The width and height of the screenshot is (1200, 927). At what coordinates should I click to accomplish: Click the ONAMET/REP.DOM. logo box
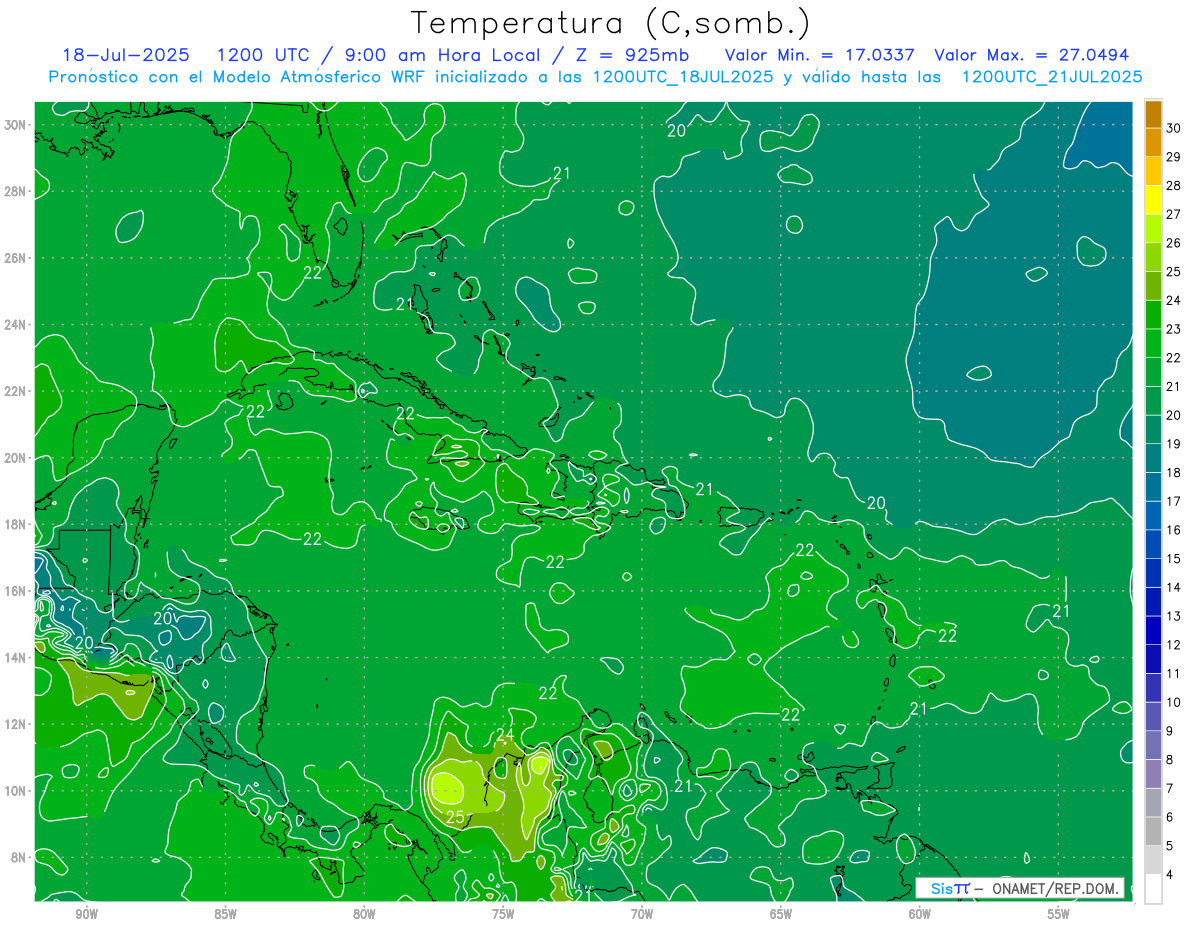[x=1019, y=888]
